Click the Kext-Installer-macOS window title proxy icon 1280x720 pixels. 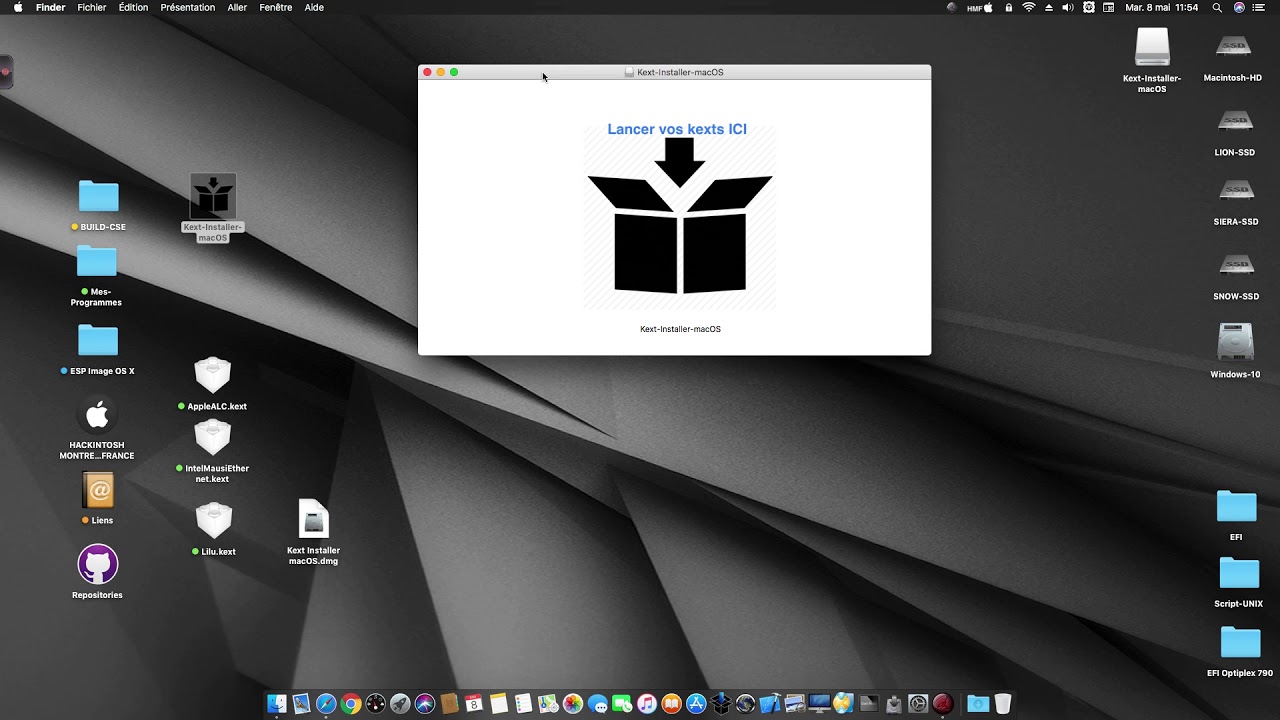pos(629,72)
